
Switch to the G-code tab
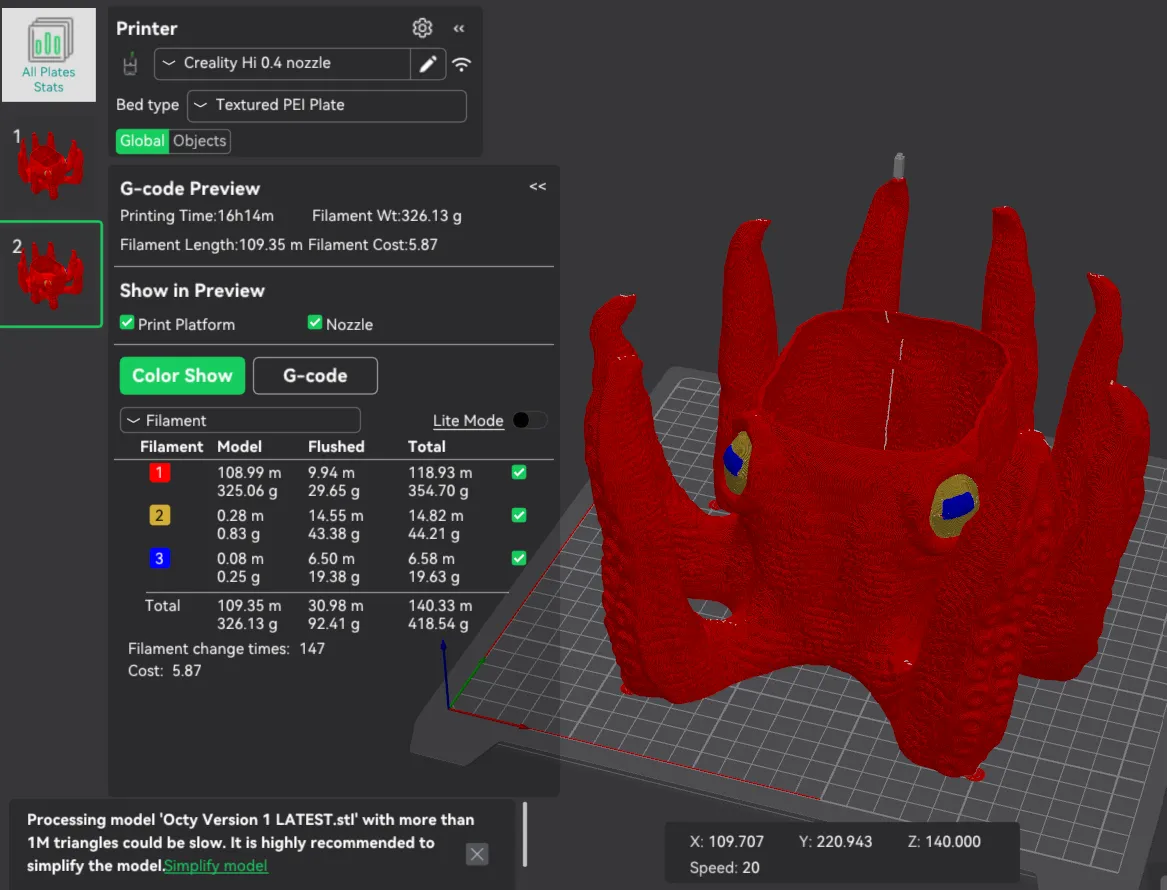[x=315, y=376]
